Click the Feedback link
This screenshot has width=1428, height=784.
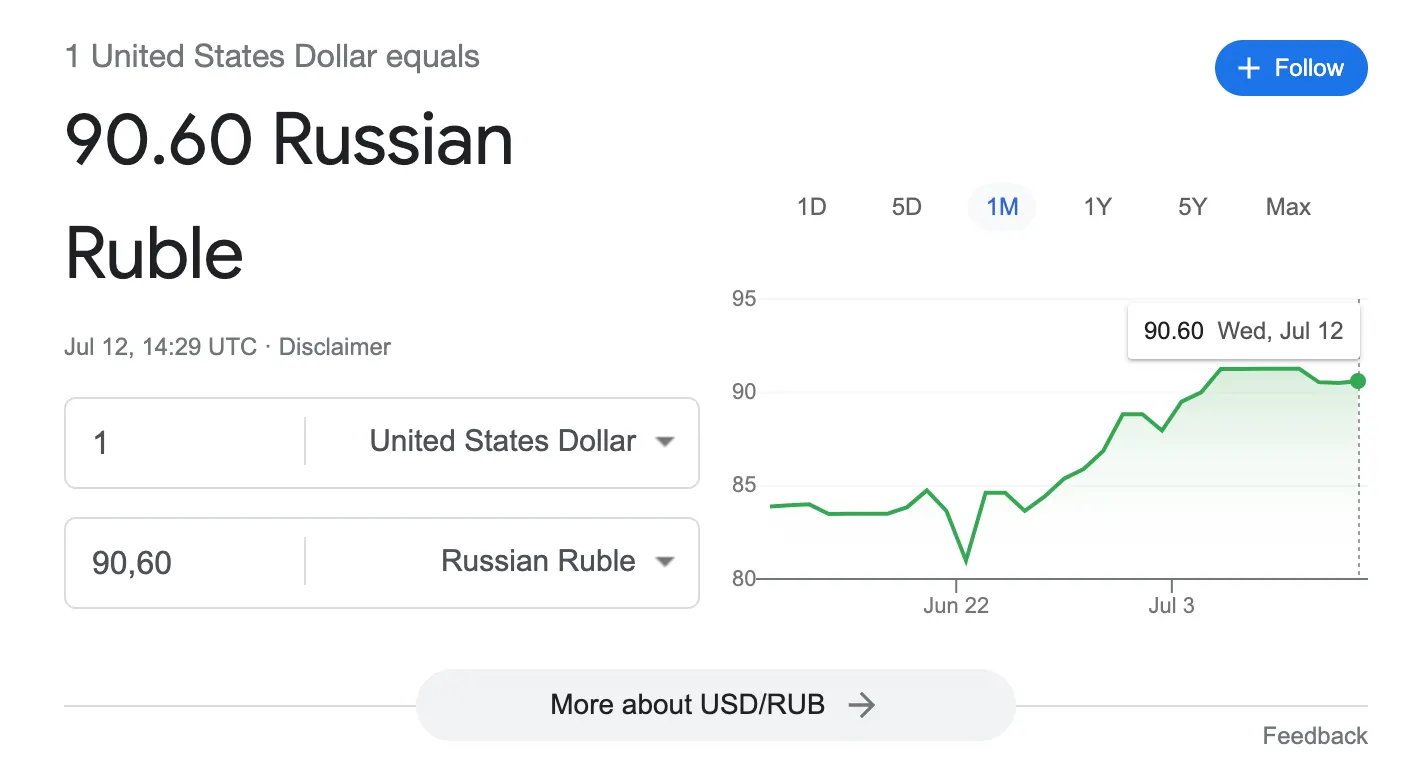[1314, 736]
